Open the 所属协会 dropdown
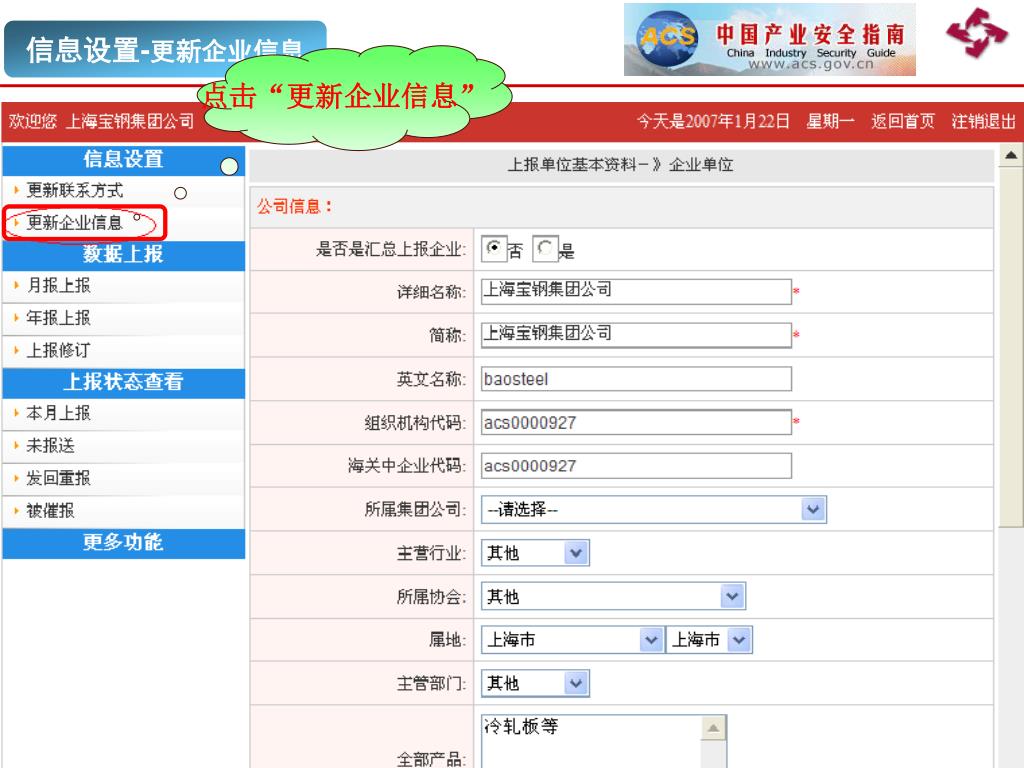 pos(613,596)
